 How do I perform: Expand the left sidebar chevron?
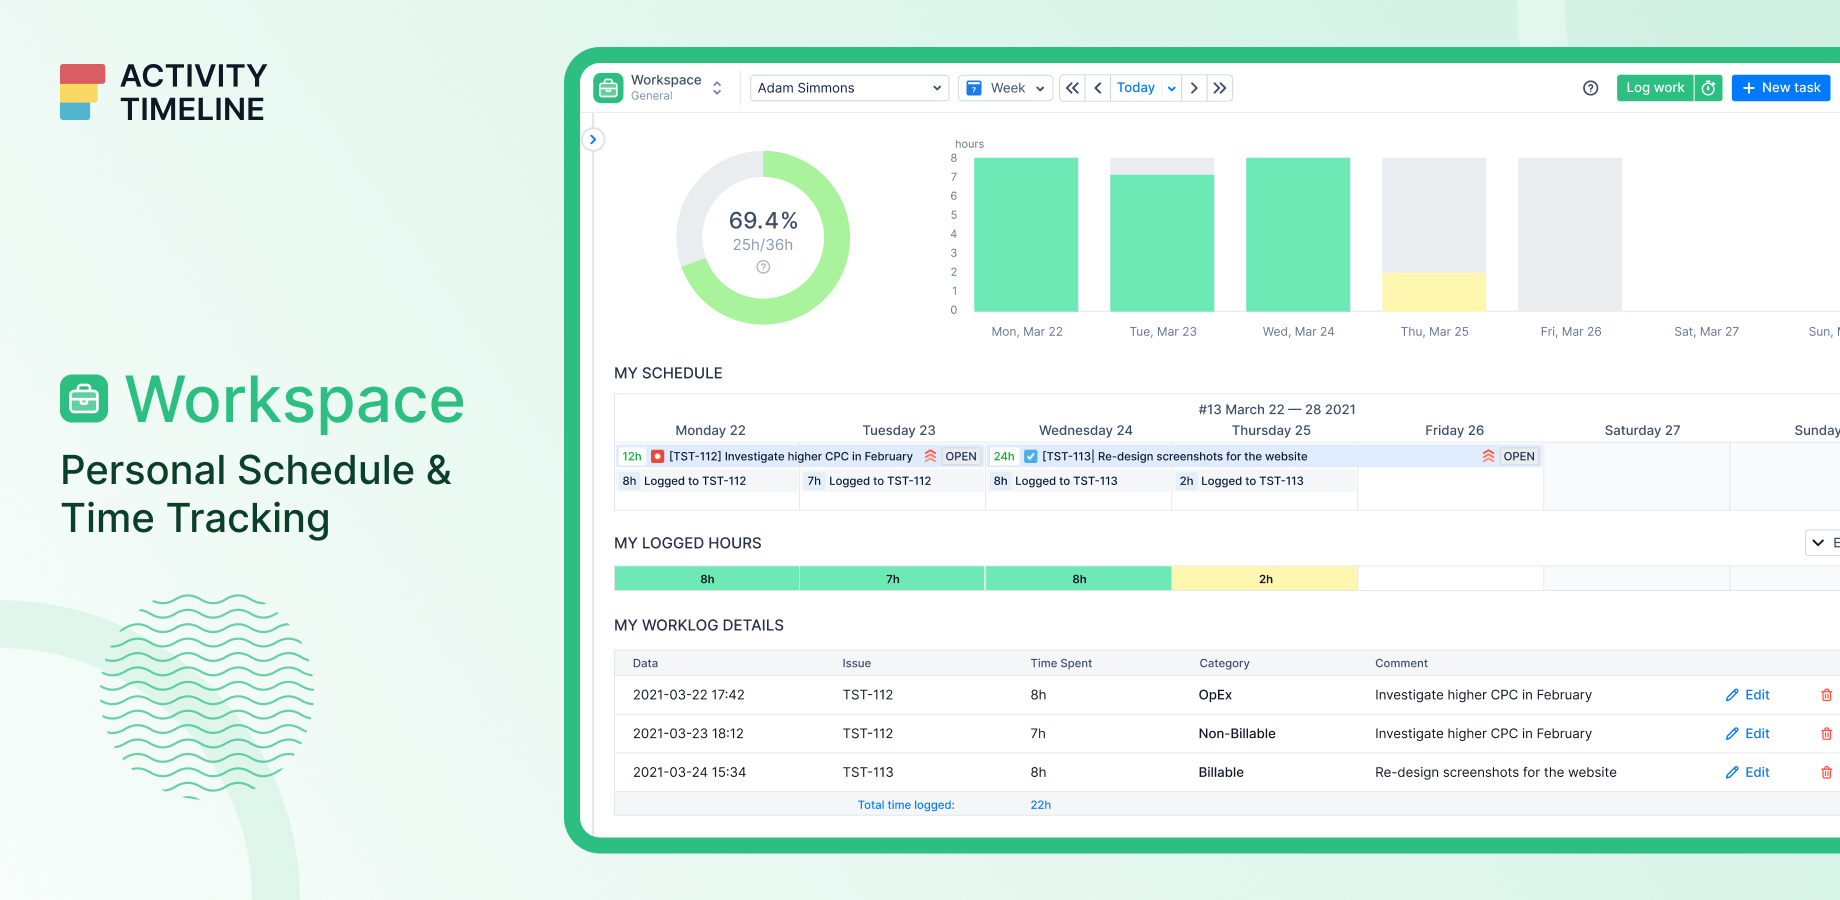point(593,139)
